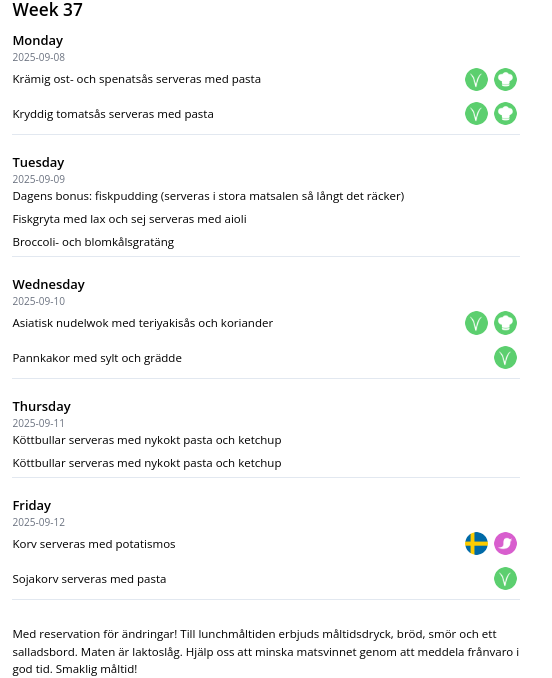Click the Friday date 2025-09-12
Viewport: 552px width, 678px height.
[38, 522]
